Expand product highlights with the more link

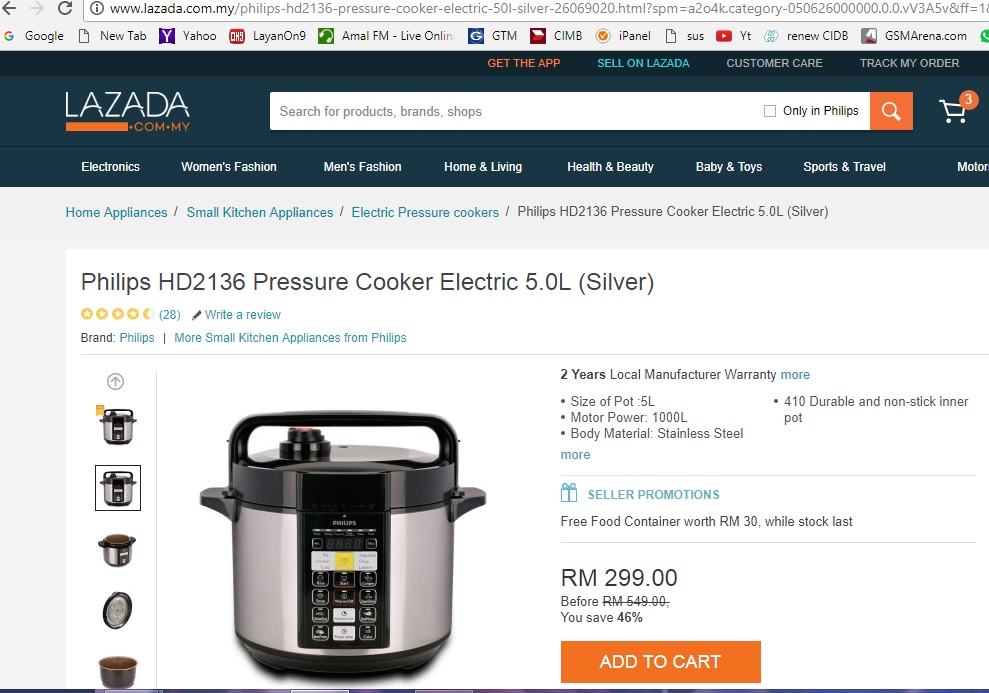575,455
